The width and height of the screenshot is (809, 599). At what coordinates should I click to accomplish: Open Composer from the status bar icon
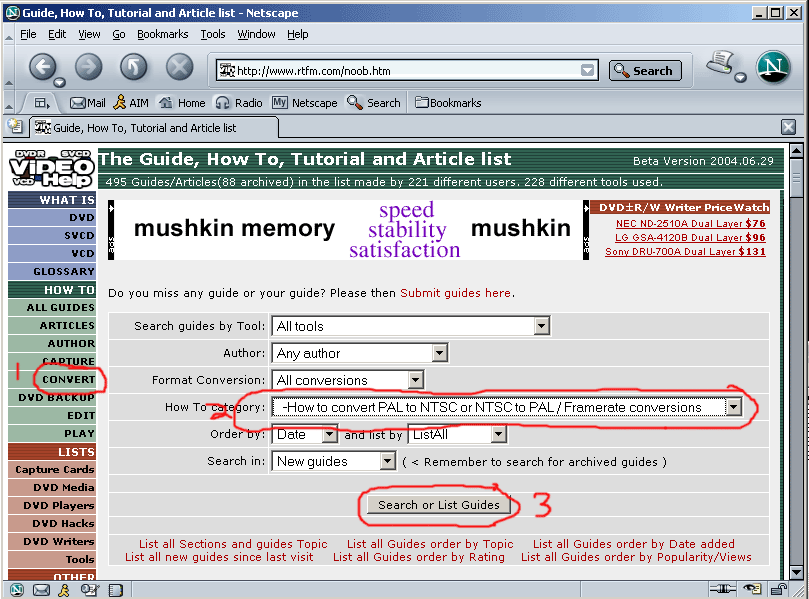[x=89, y=590]
